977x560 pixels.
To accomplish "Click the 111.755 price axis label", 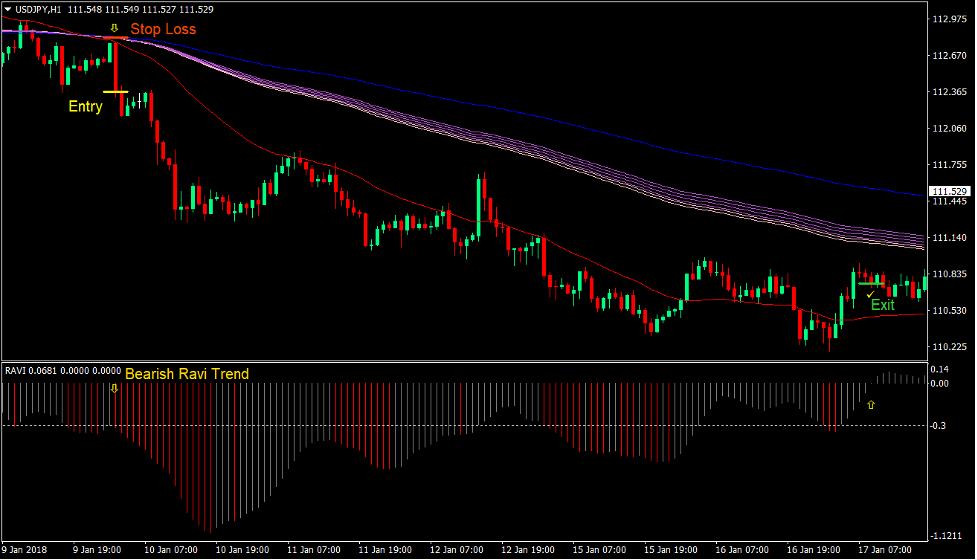I will (950, 164).
